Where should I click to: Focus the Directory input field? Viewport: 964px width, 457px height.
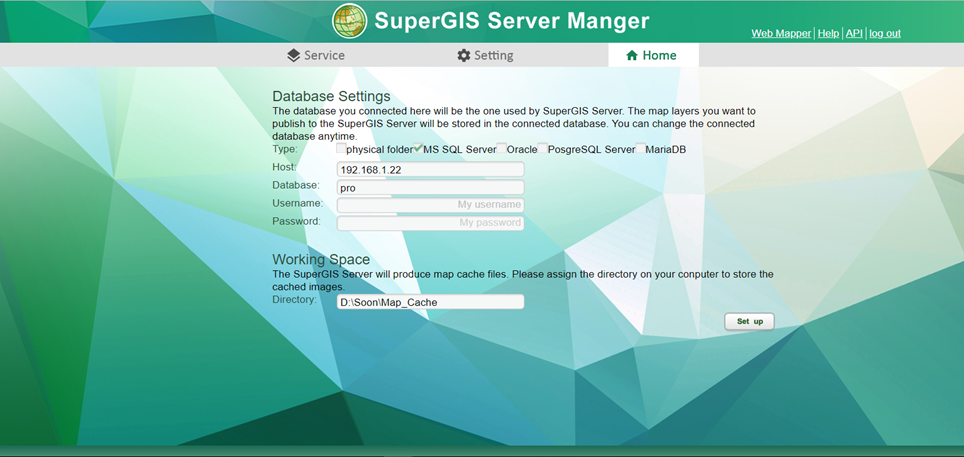(x=430, y=302)
